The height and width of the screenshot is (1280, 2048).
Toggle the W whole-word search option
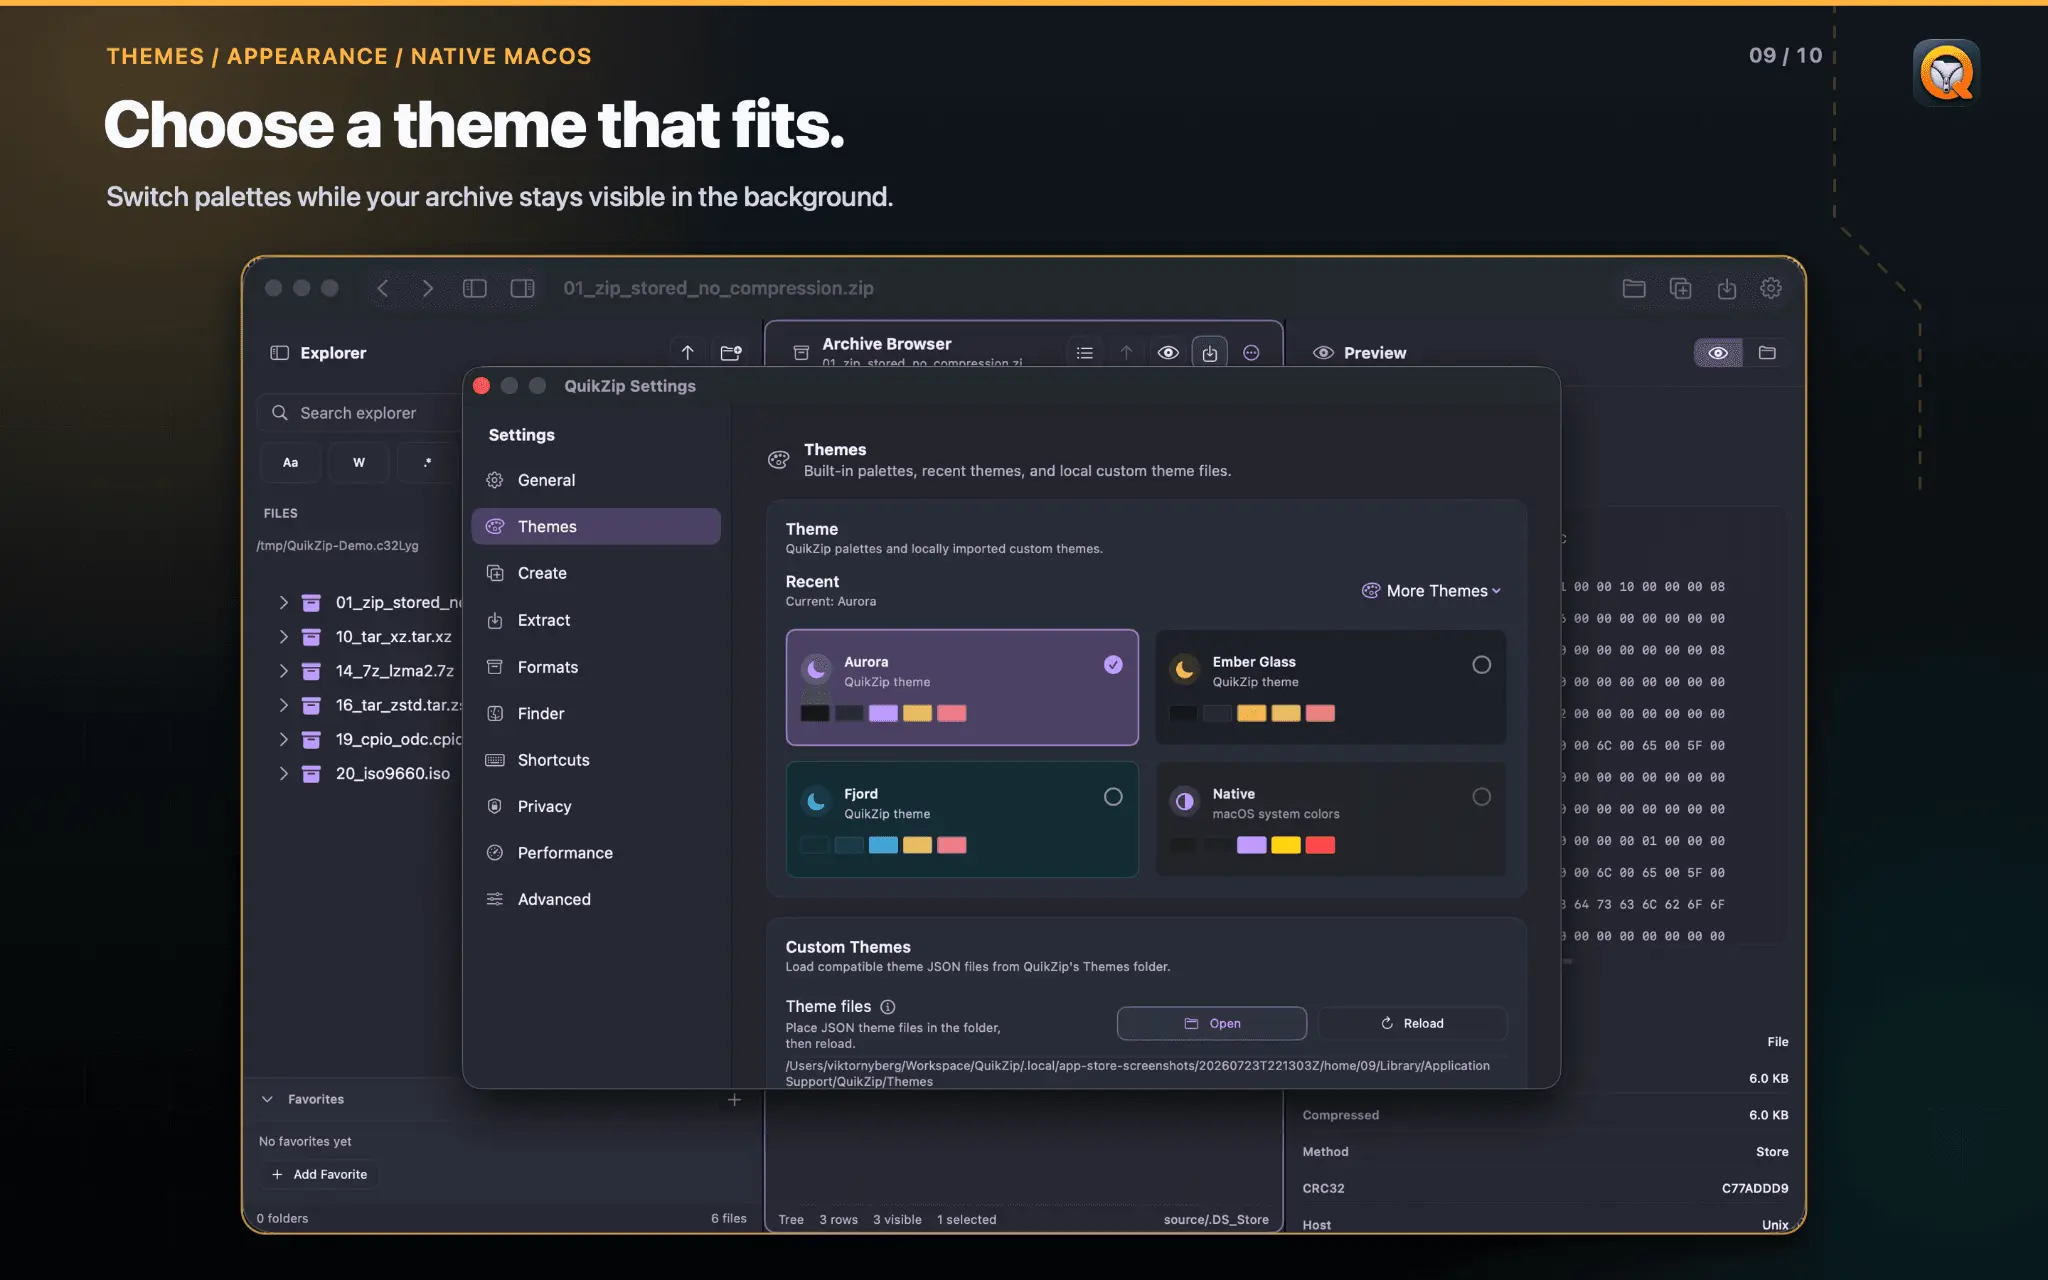pos(359,463)
